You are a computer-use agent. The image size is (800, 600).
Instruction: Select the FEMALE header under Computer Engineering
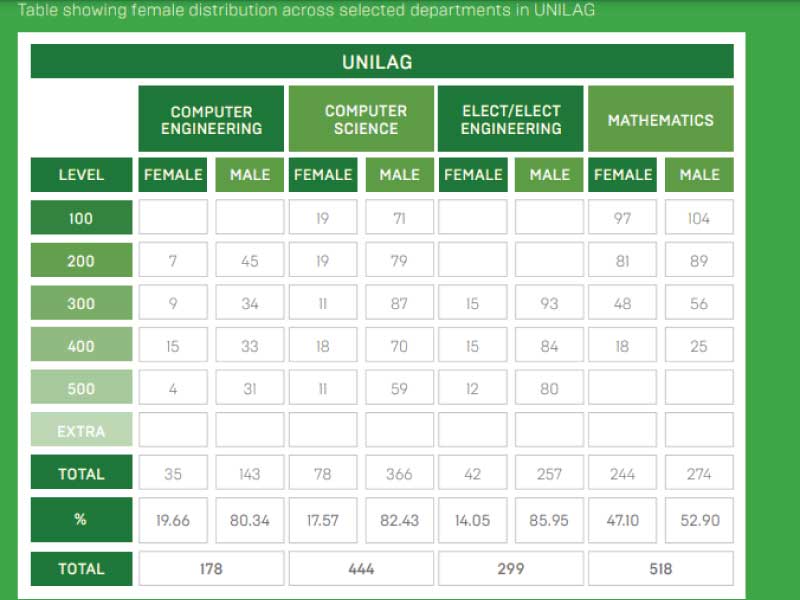[x=173, y=174]
